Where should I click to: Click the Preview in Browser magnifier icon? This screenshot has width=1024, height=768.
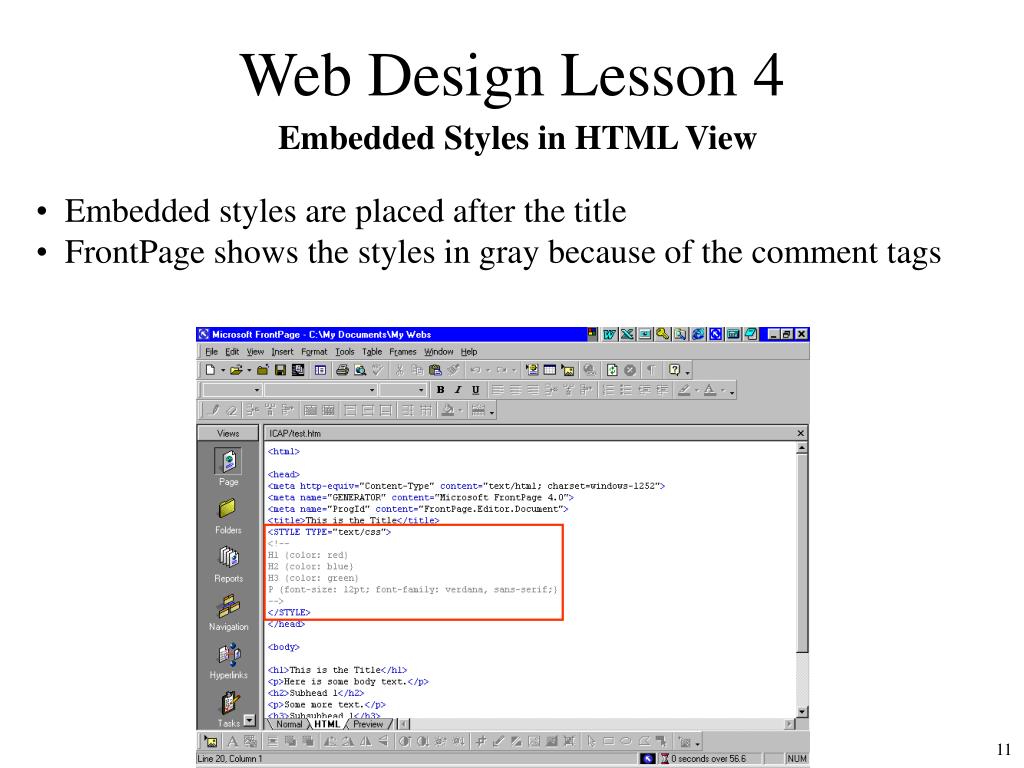360,370
